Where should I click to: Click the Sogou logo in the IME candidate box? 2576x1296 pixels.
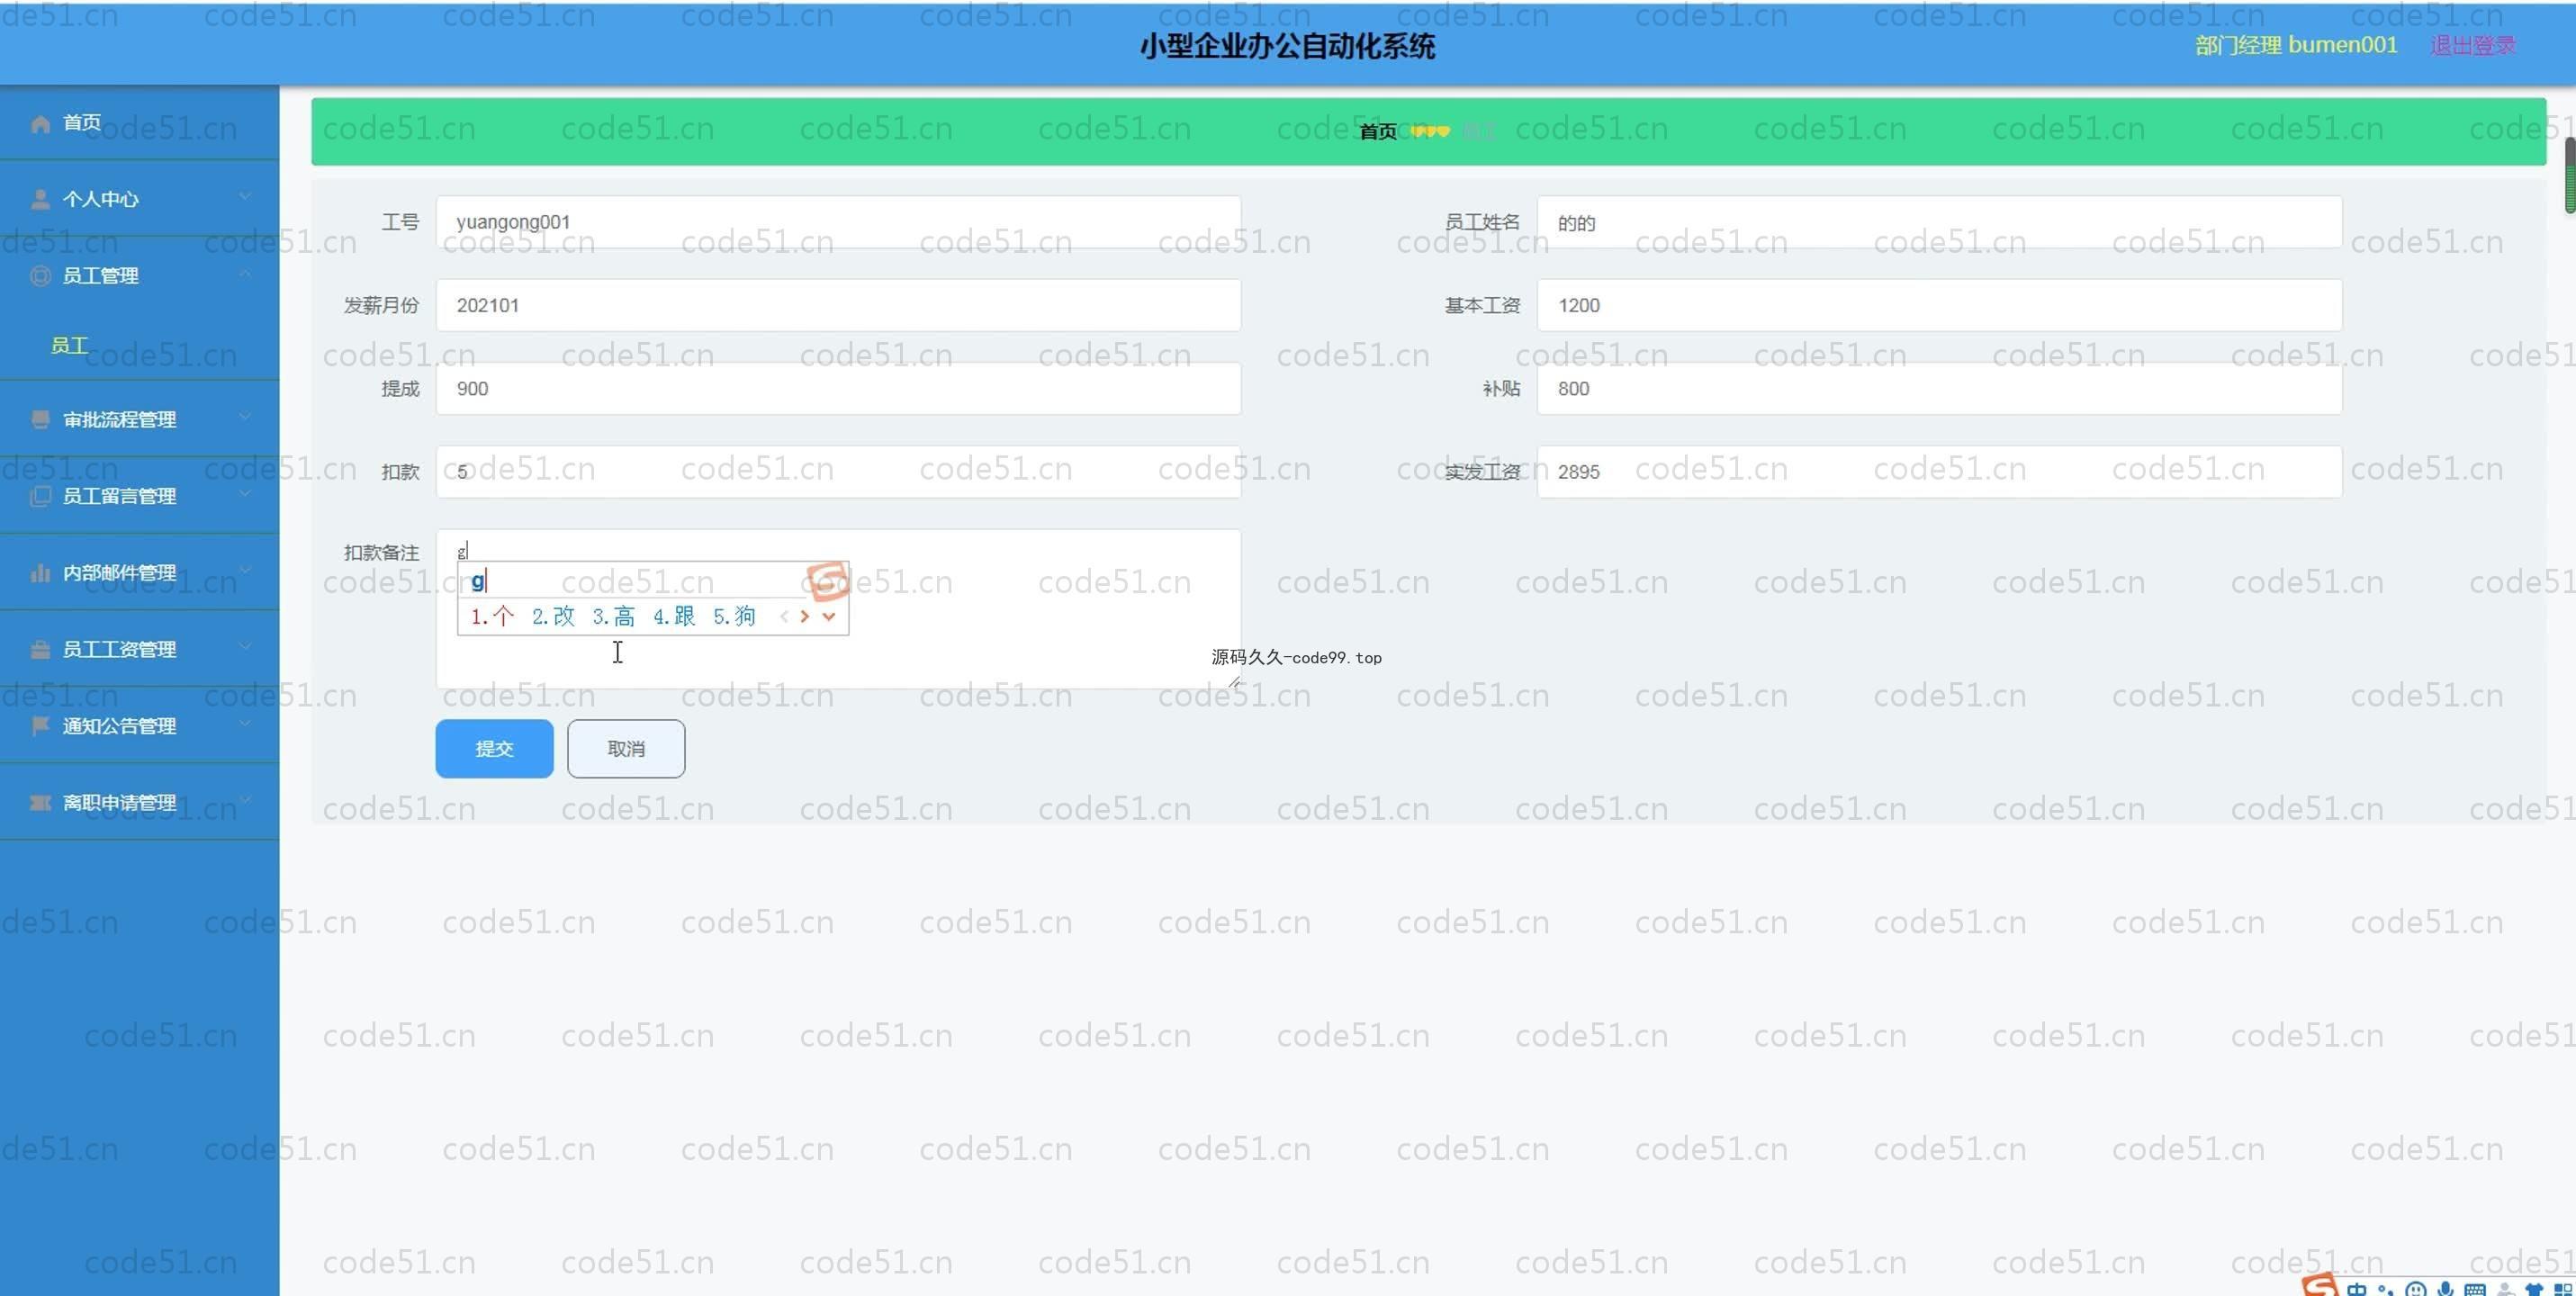point(828,581)
